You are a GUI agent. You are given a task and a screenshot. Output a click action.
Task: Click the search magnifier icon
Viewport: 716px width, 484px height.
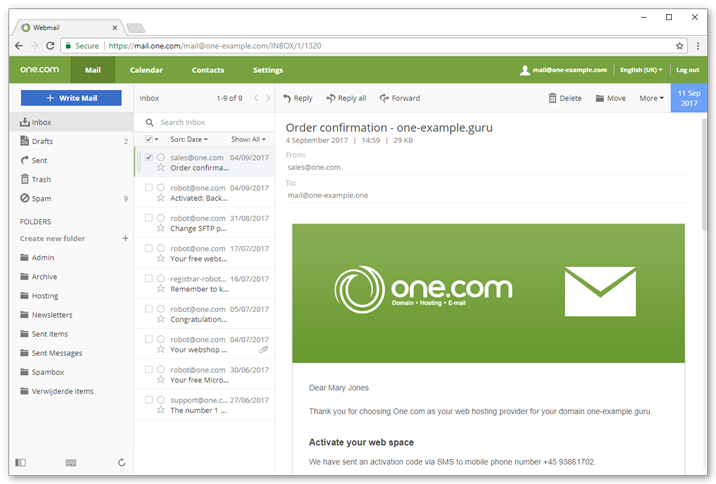tap(149, 122)
